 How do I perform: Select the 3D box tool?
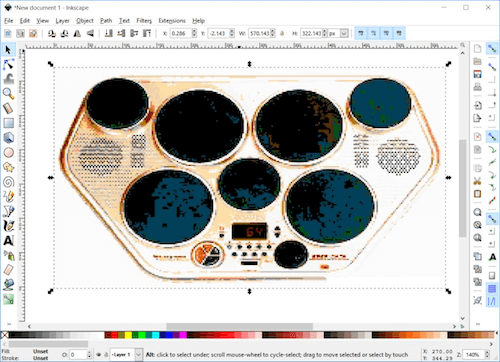9,138
